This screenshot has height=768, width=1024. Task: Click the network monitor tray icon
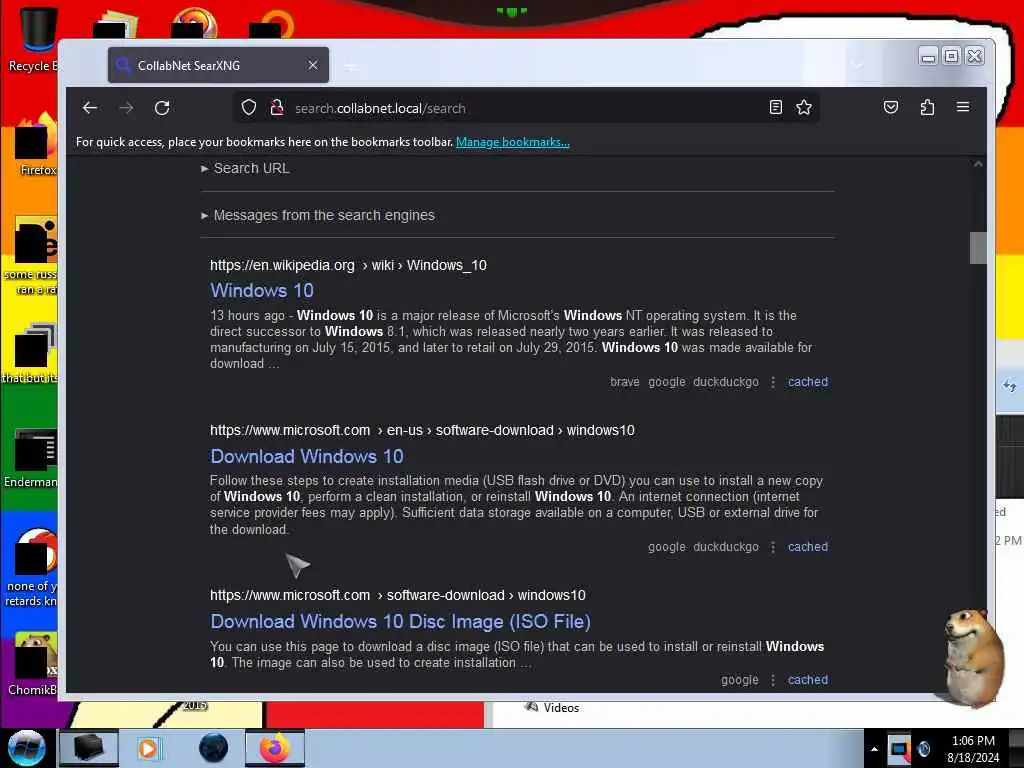(899, 749)
